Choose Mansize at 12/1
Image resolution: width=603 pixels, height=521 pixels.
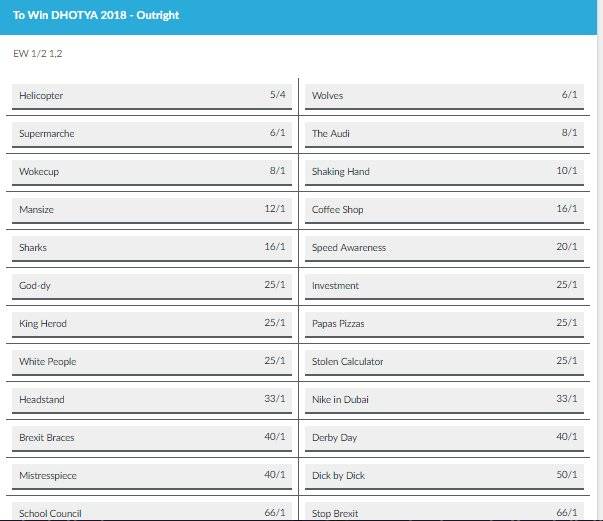click(152, 211)
